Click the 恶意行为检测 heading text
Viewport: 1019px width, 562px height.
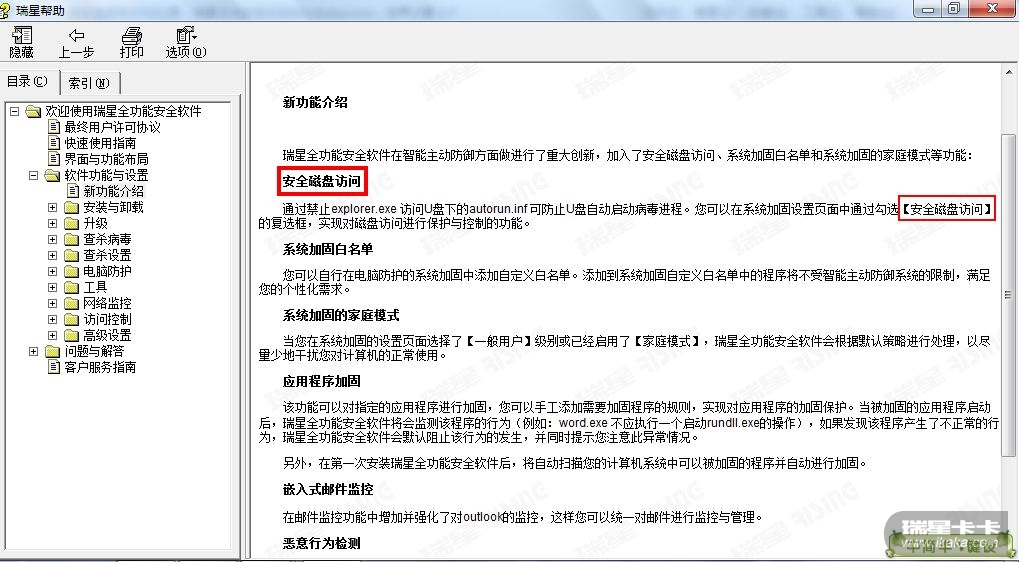coord(322,543)
